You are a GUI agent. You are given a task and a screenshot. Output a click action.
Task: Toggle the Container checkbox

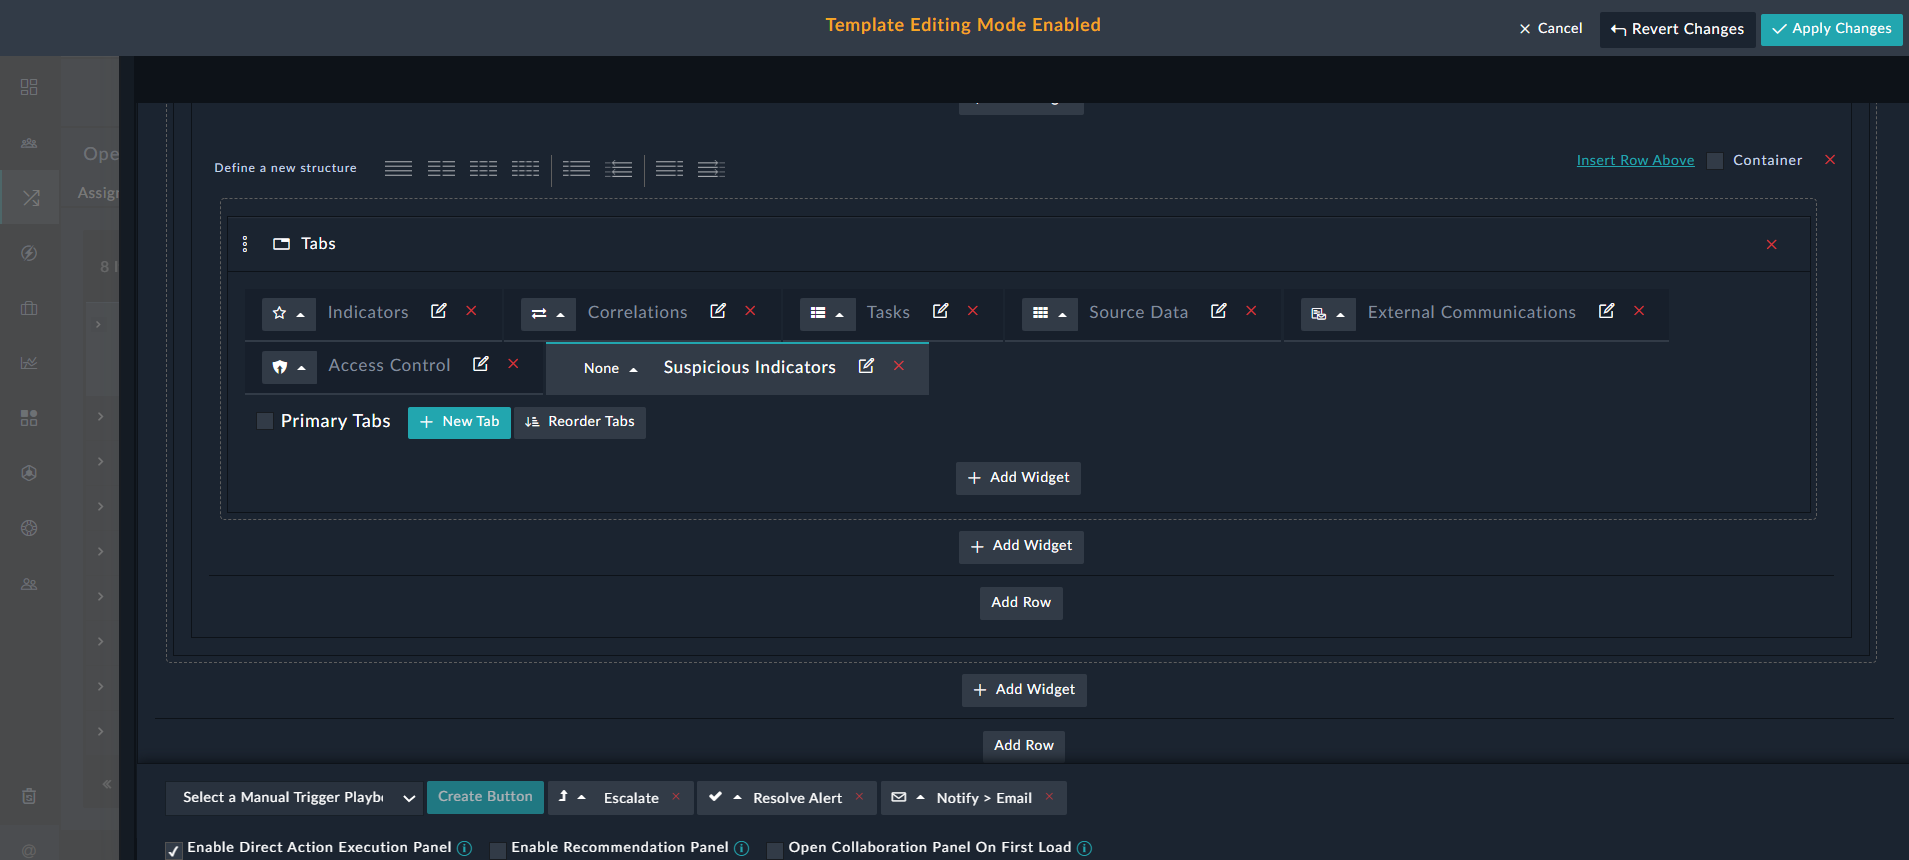point(1715,161)
